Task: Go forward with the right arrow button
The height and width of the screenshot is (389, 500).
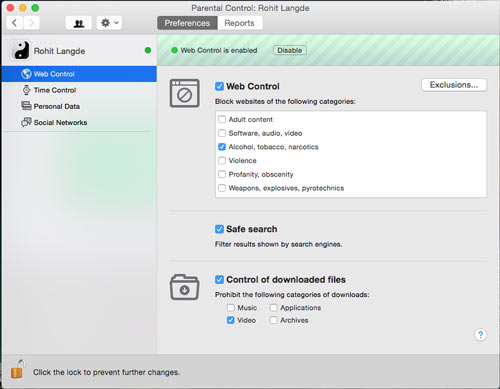Action: click(x=31, y=23)
